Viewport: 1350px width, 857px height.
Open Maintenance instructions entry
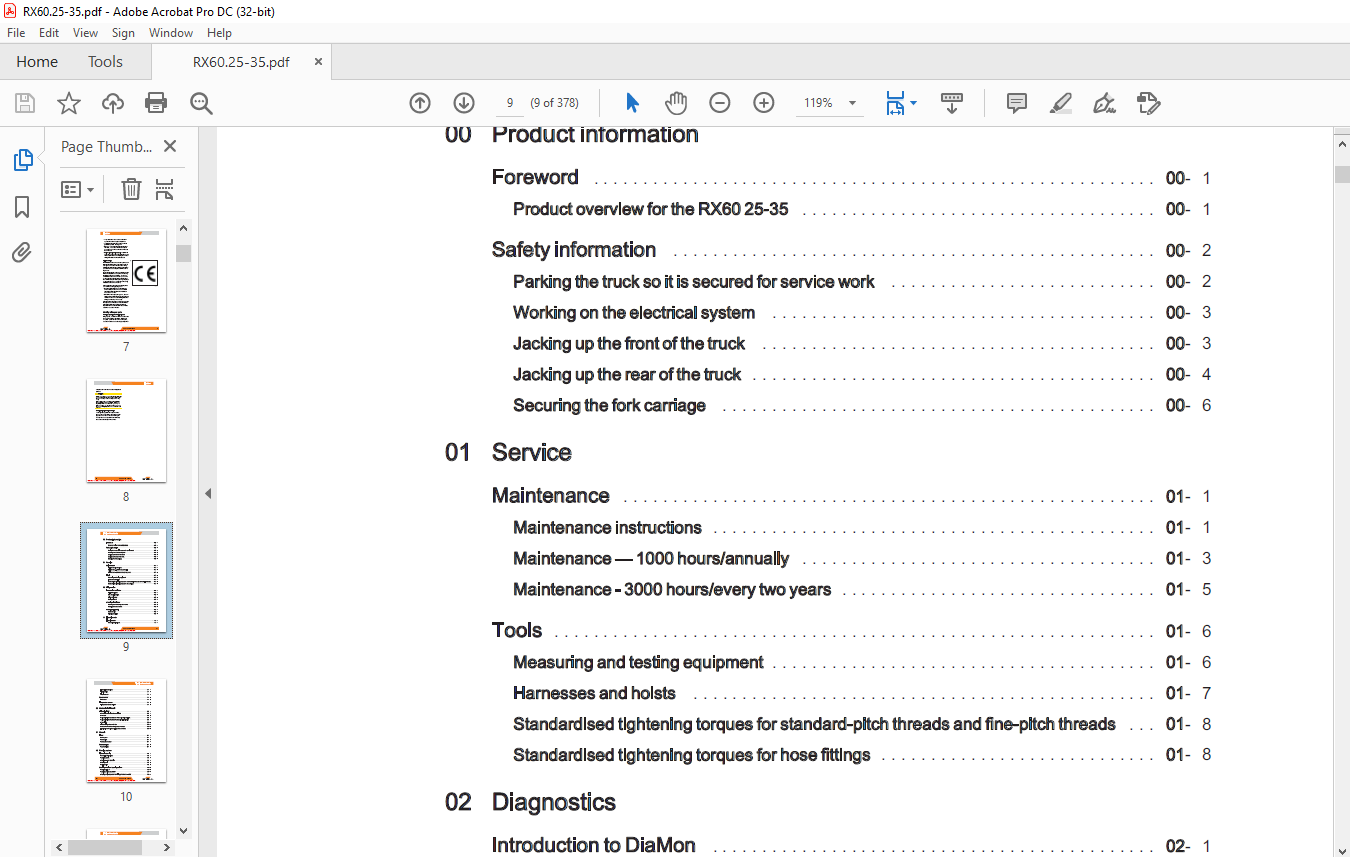pyautogui.click(x=607, y=527)
